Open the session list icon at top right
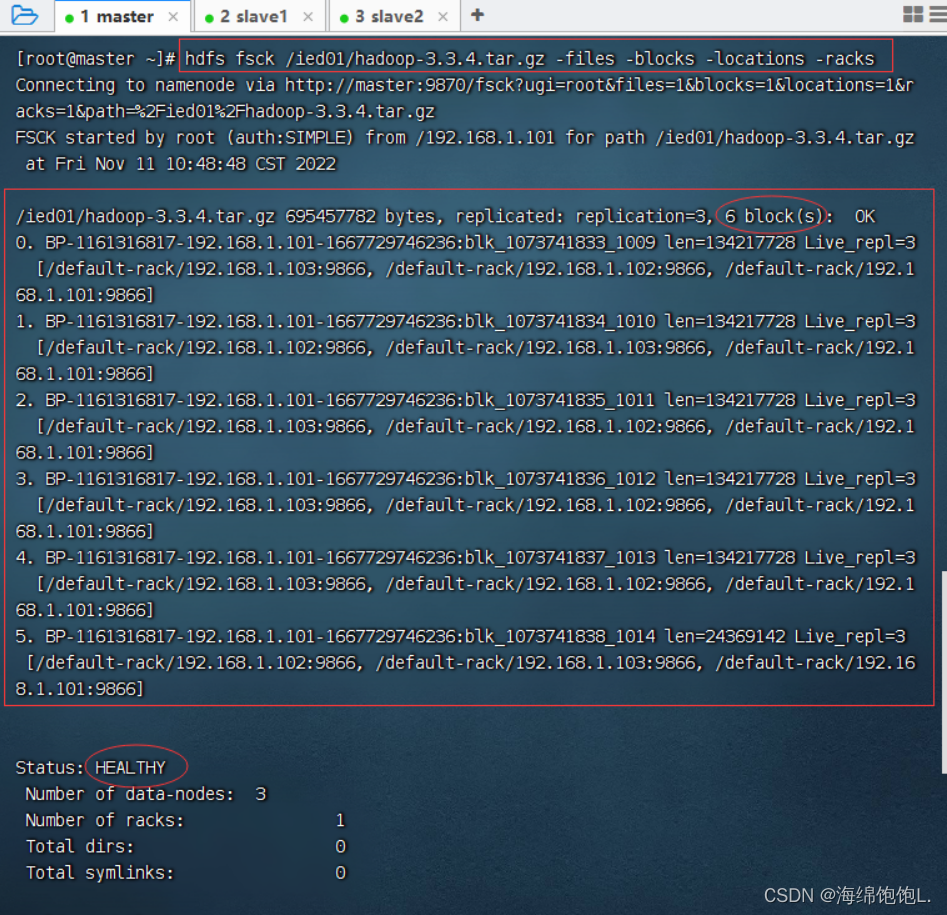This screenshot has width=947, height=915. [x=938, y=15]
